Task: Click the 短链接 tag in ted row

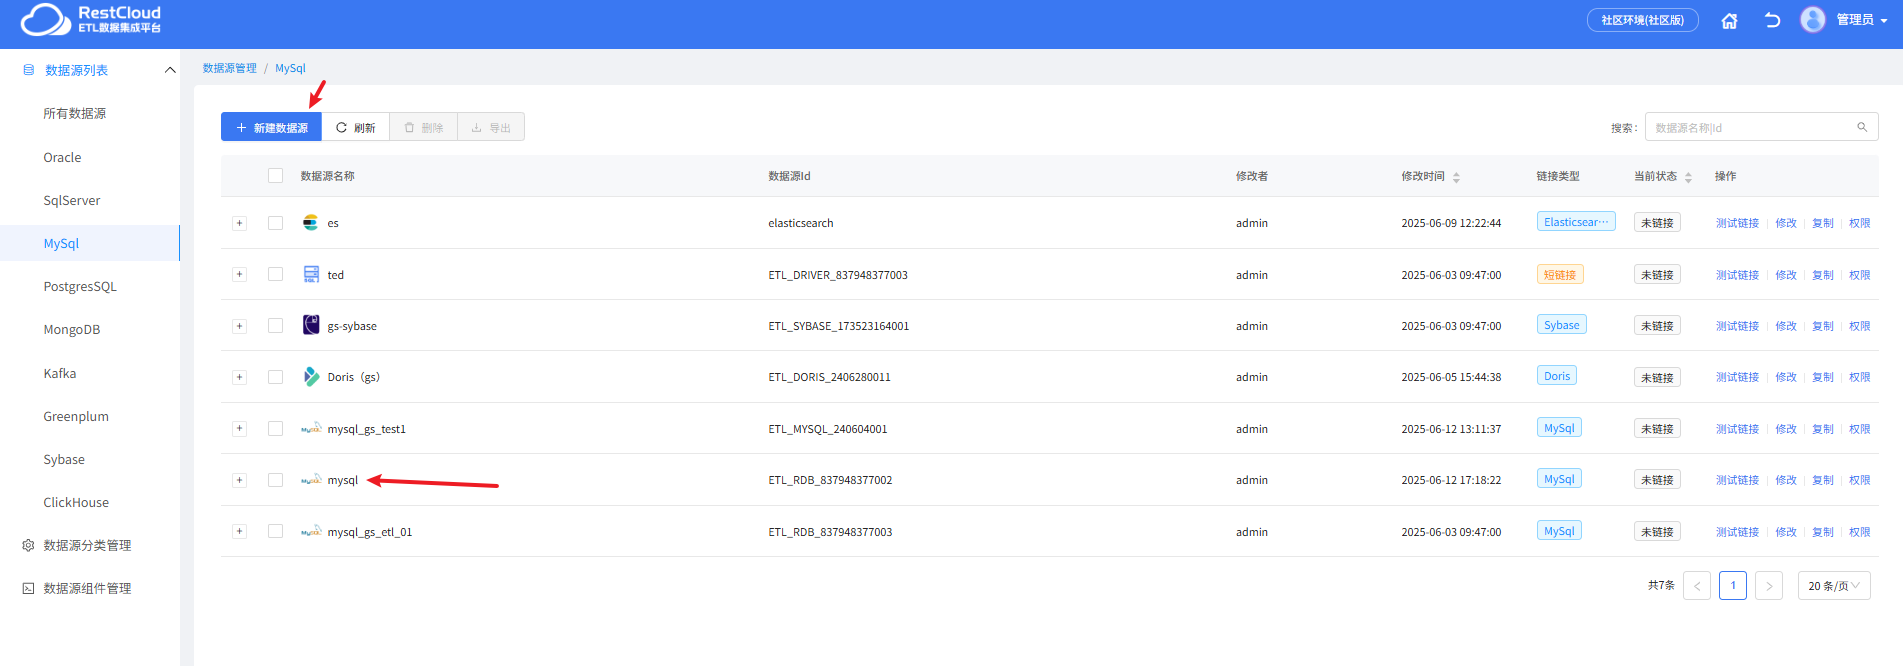Action: coord(1560,274)
